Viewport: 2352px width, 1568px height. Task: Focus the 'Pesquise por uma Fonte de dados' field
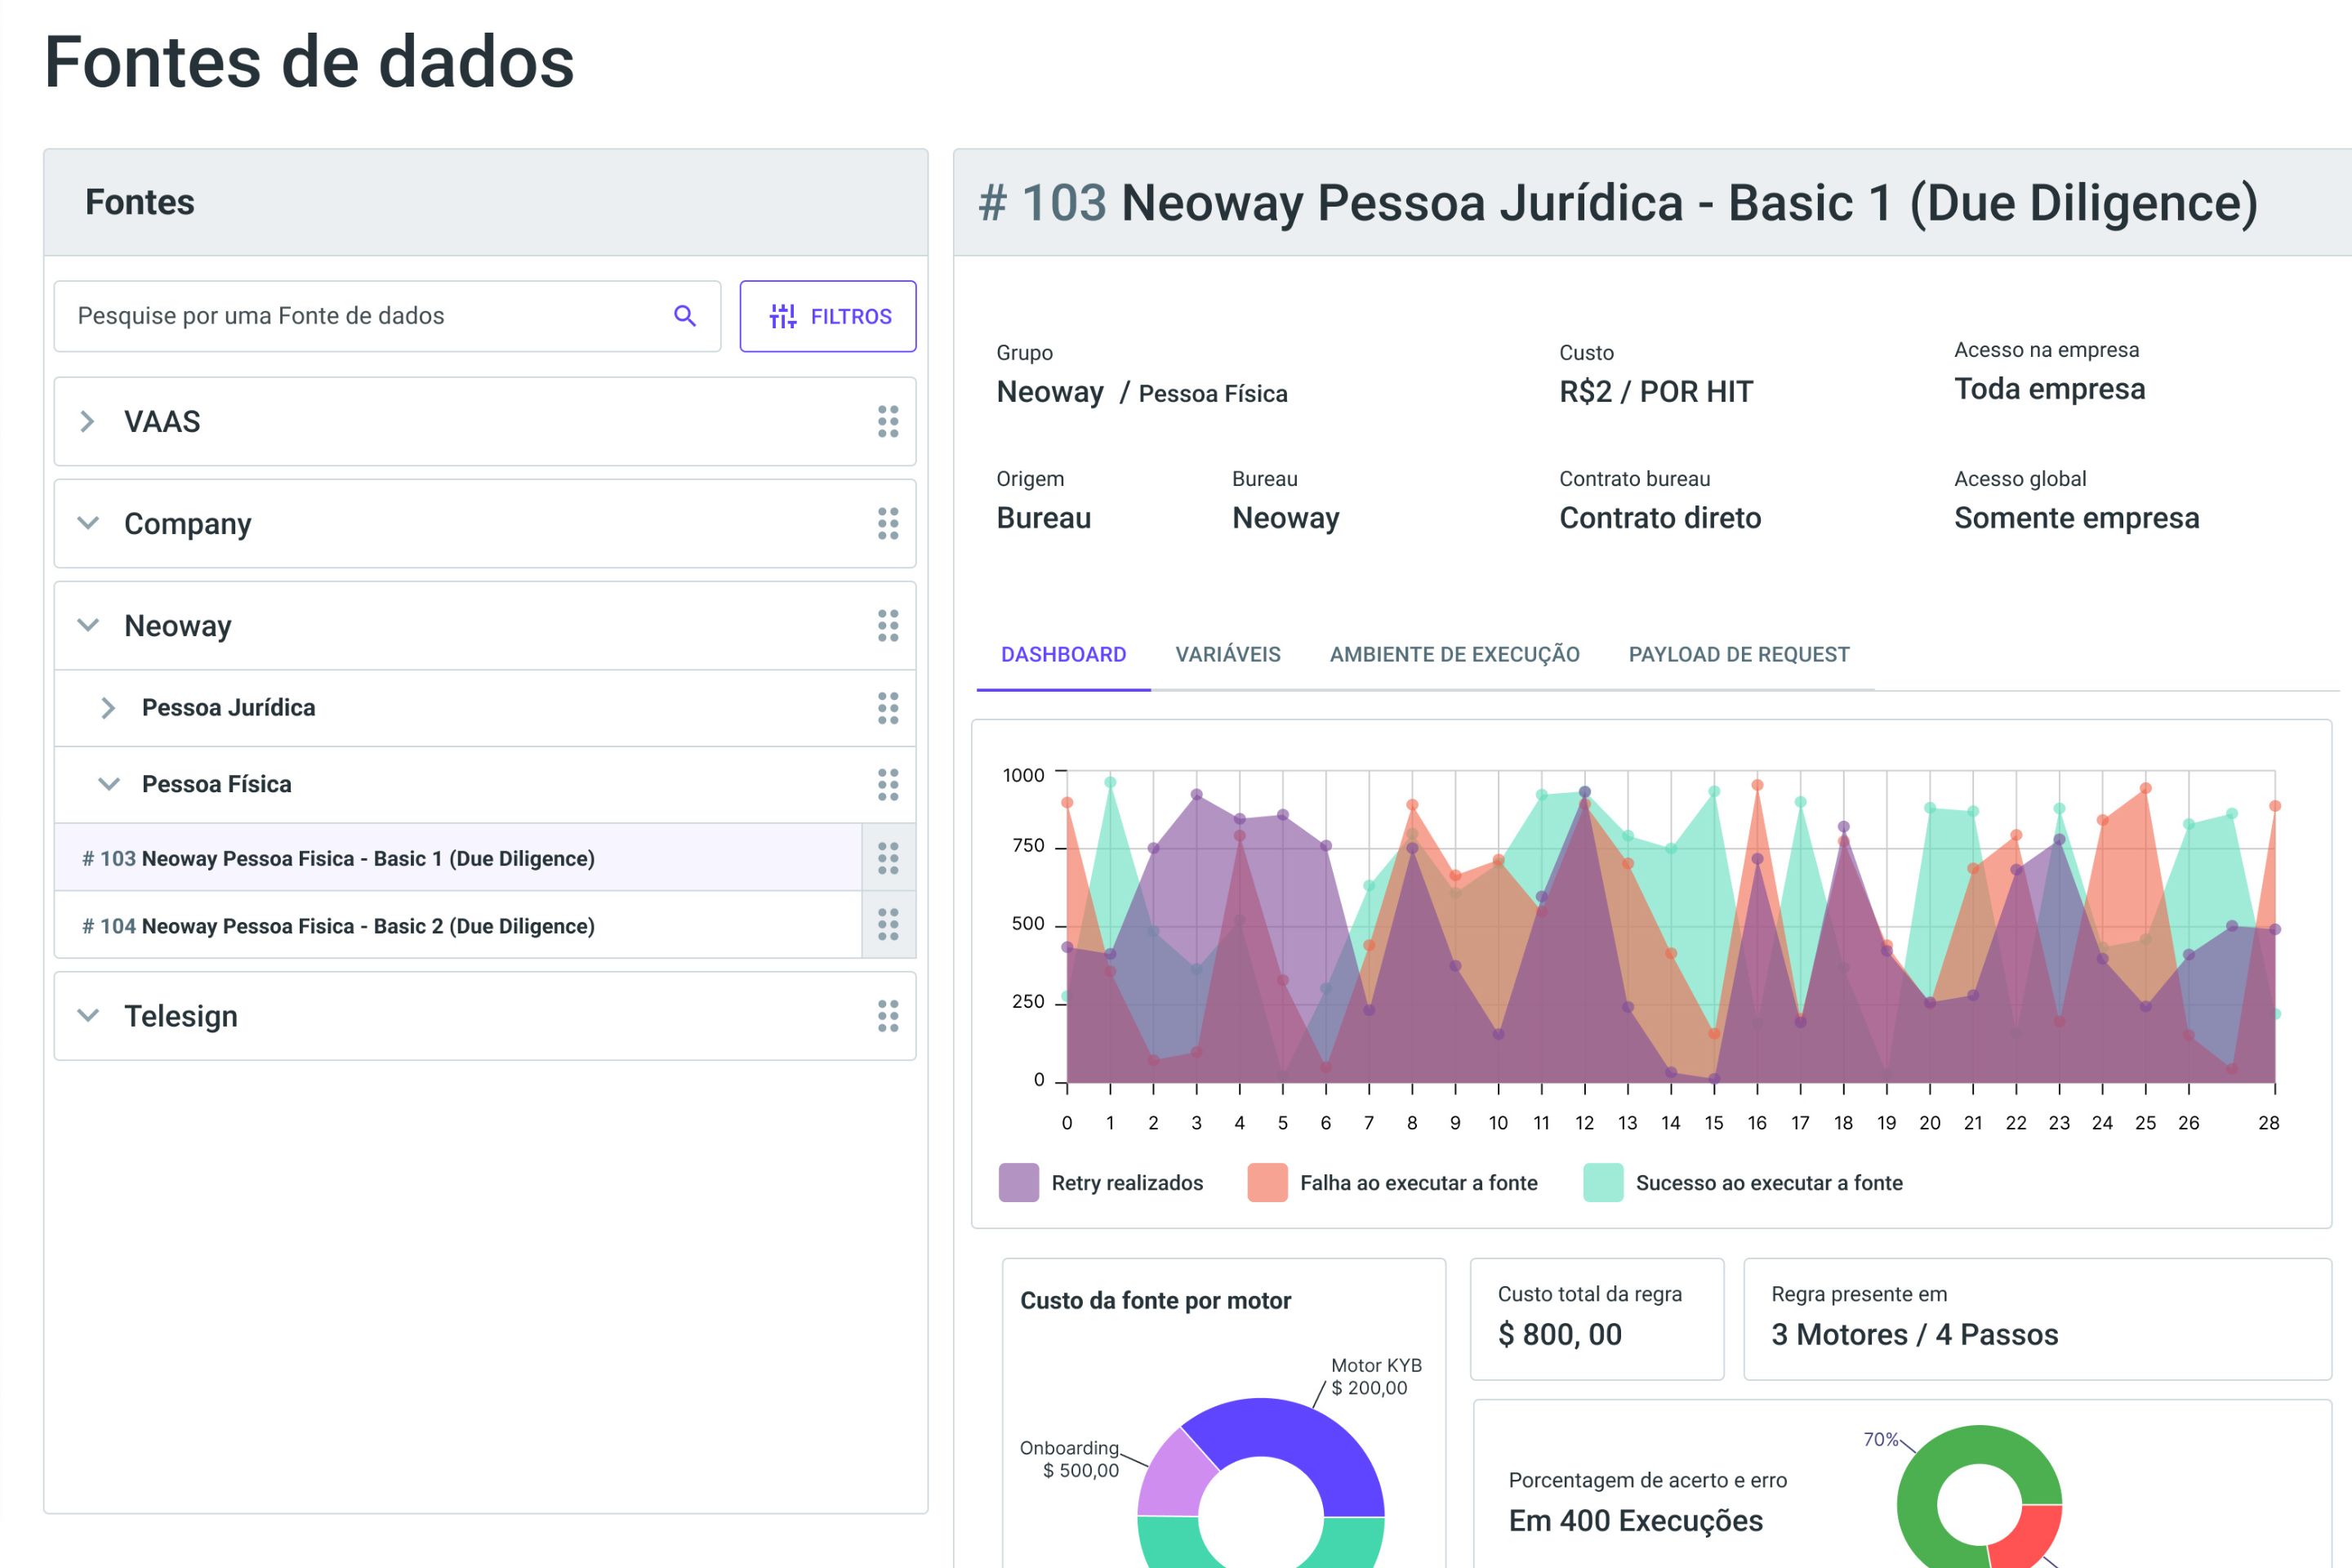coord(387,316)
